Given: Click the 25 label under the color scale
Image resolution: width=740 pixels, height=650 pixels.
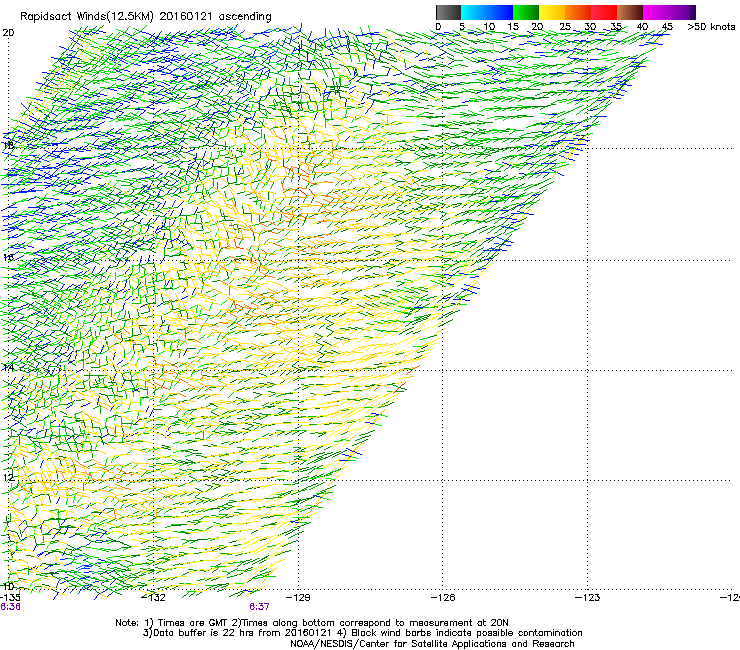Looking at the screenshot, I should (x=565, y=27).
